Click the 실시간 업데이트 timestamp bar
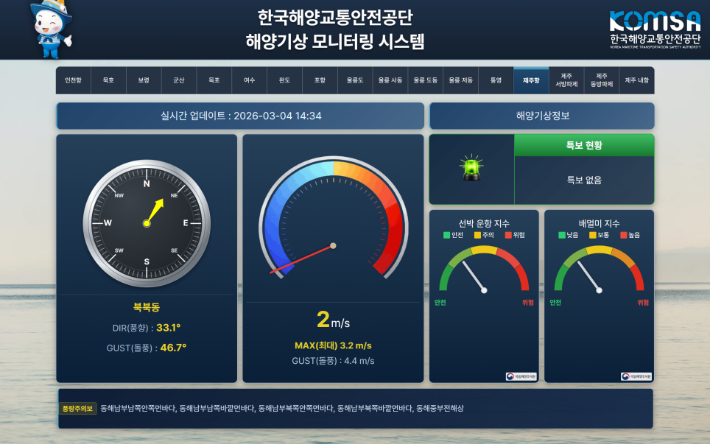This screenshot has width=710, height=444. (241, 116)
